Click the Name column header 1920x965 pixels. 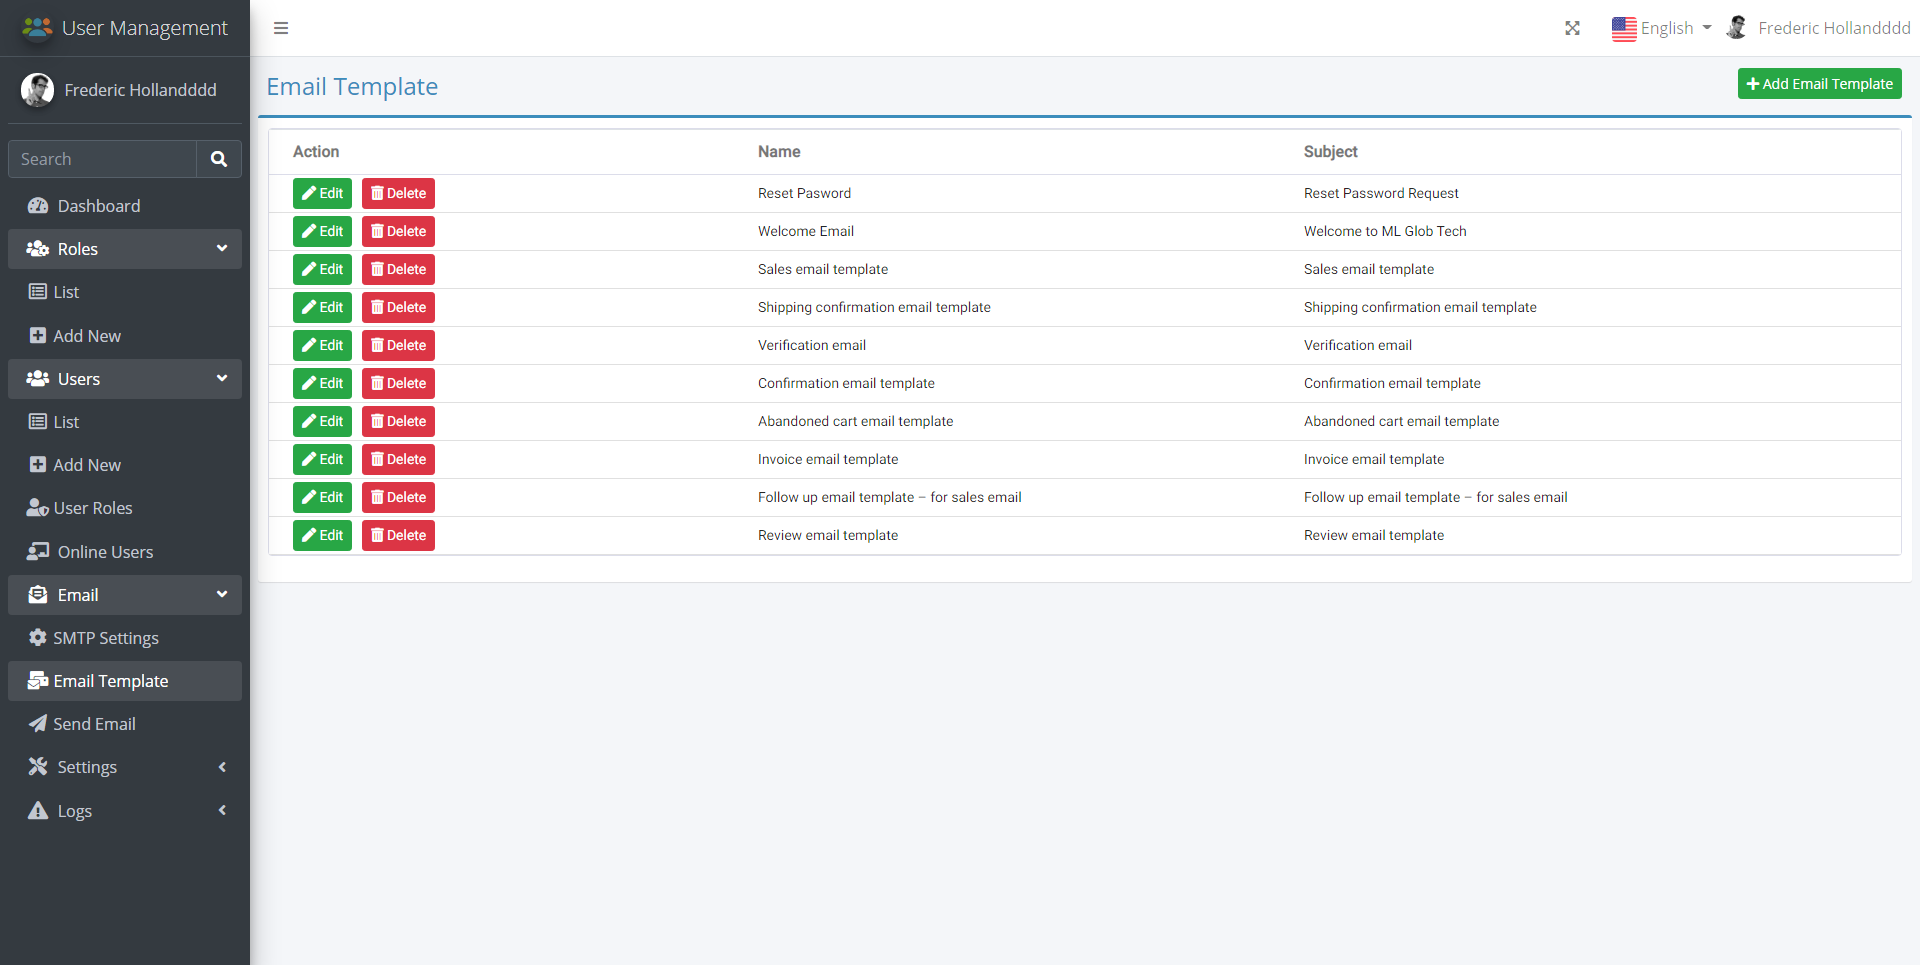(779, 152)
